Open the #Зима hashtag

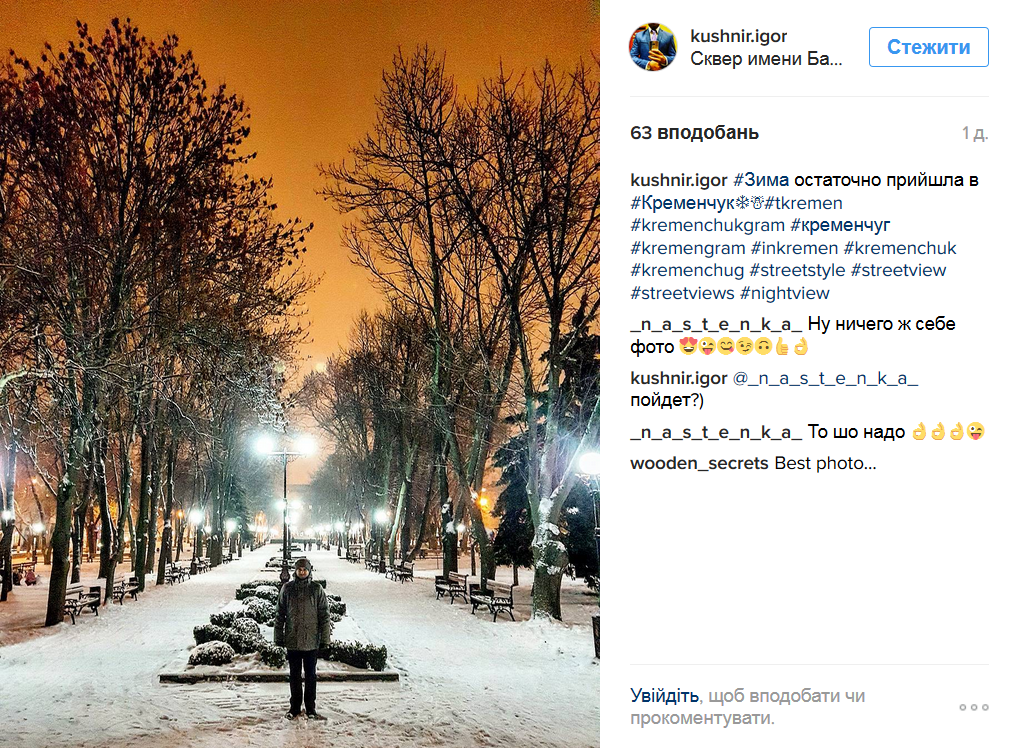click(761, 180)
